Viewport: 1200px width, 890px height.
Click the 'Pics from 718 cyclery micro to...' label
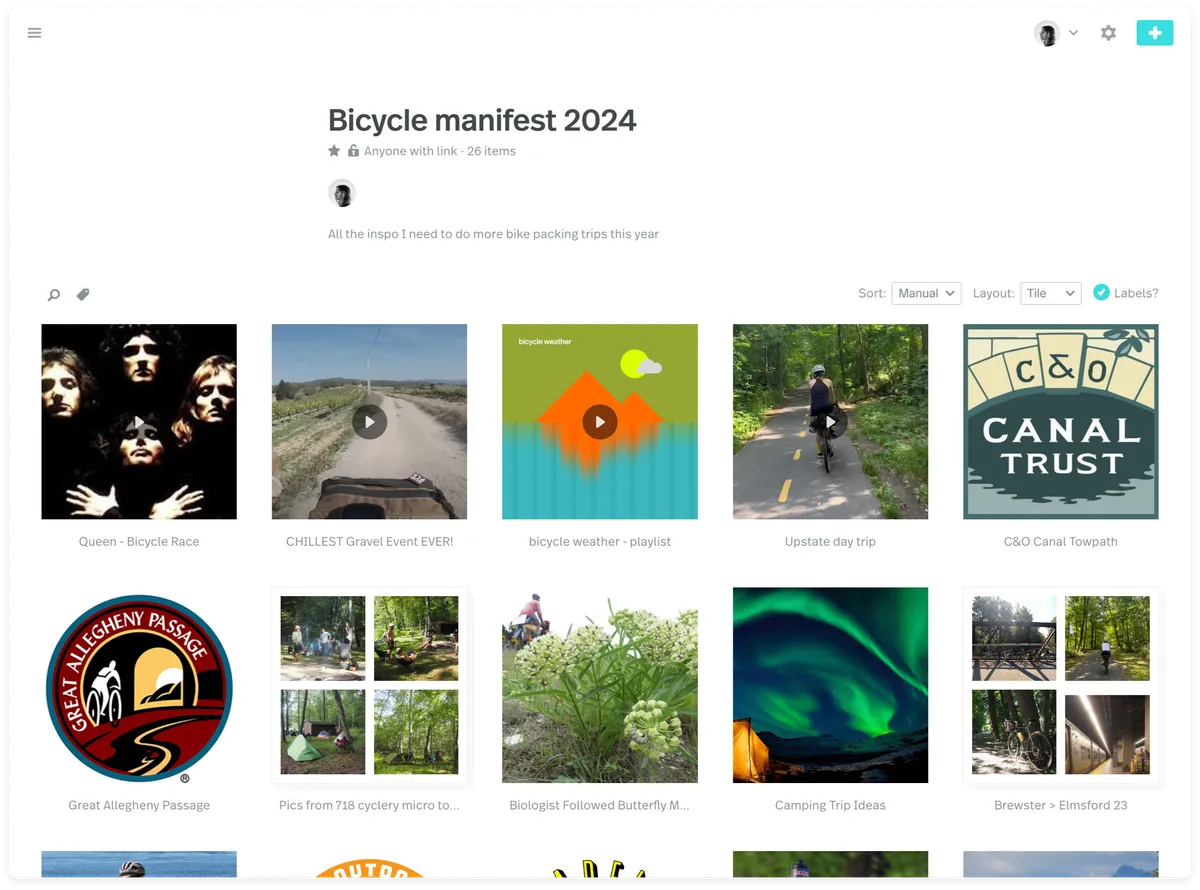coord(369,805)
